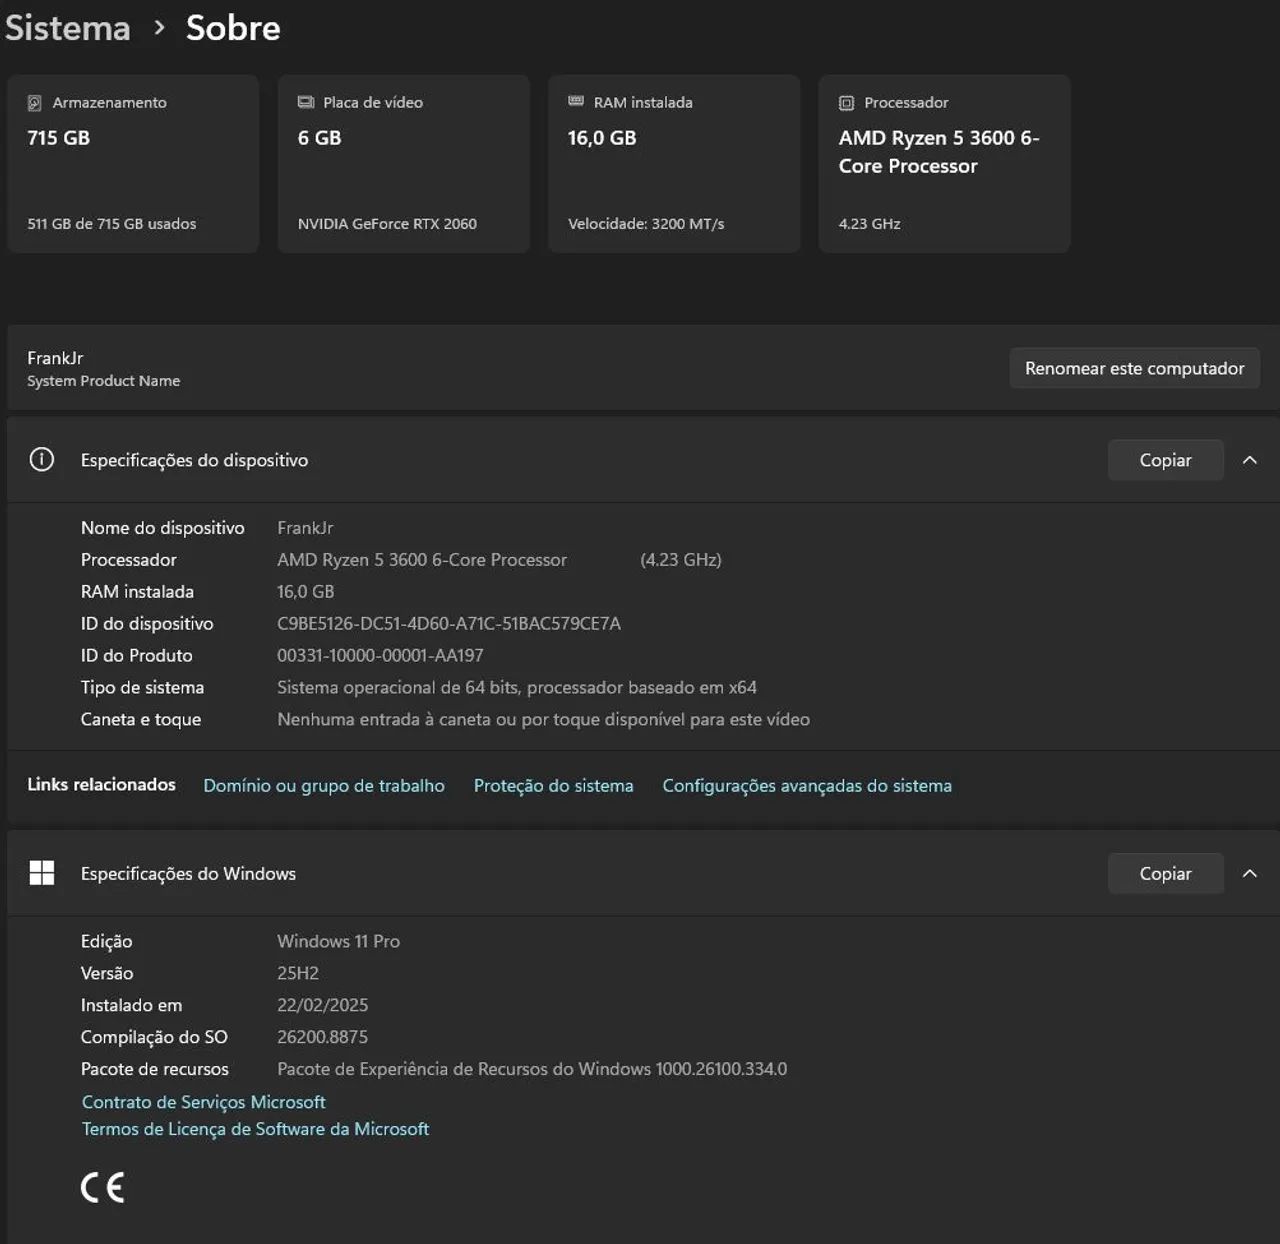Click device name value FrankJr in specifications

[305, 528]
